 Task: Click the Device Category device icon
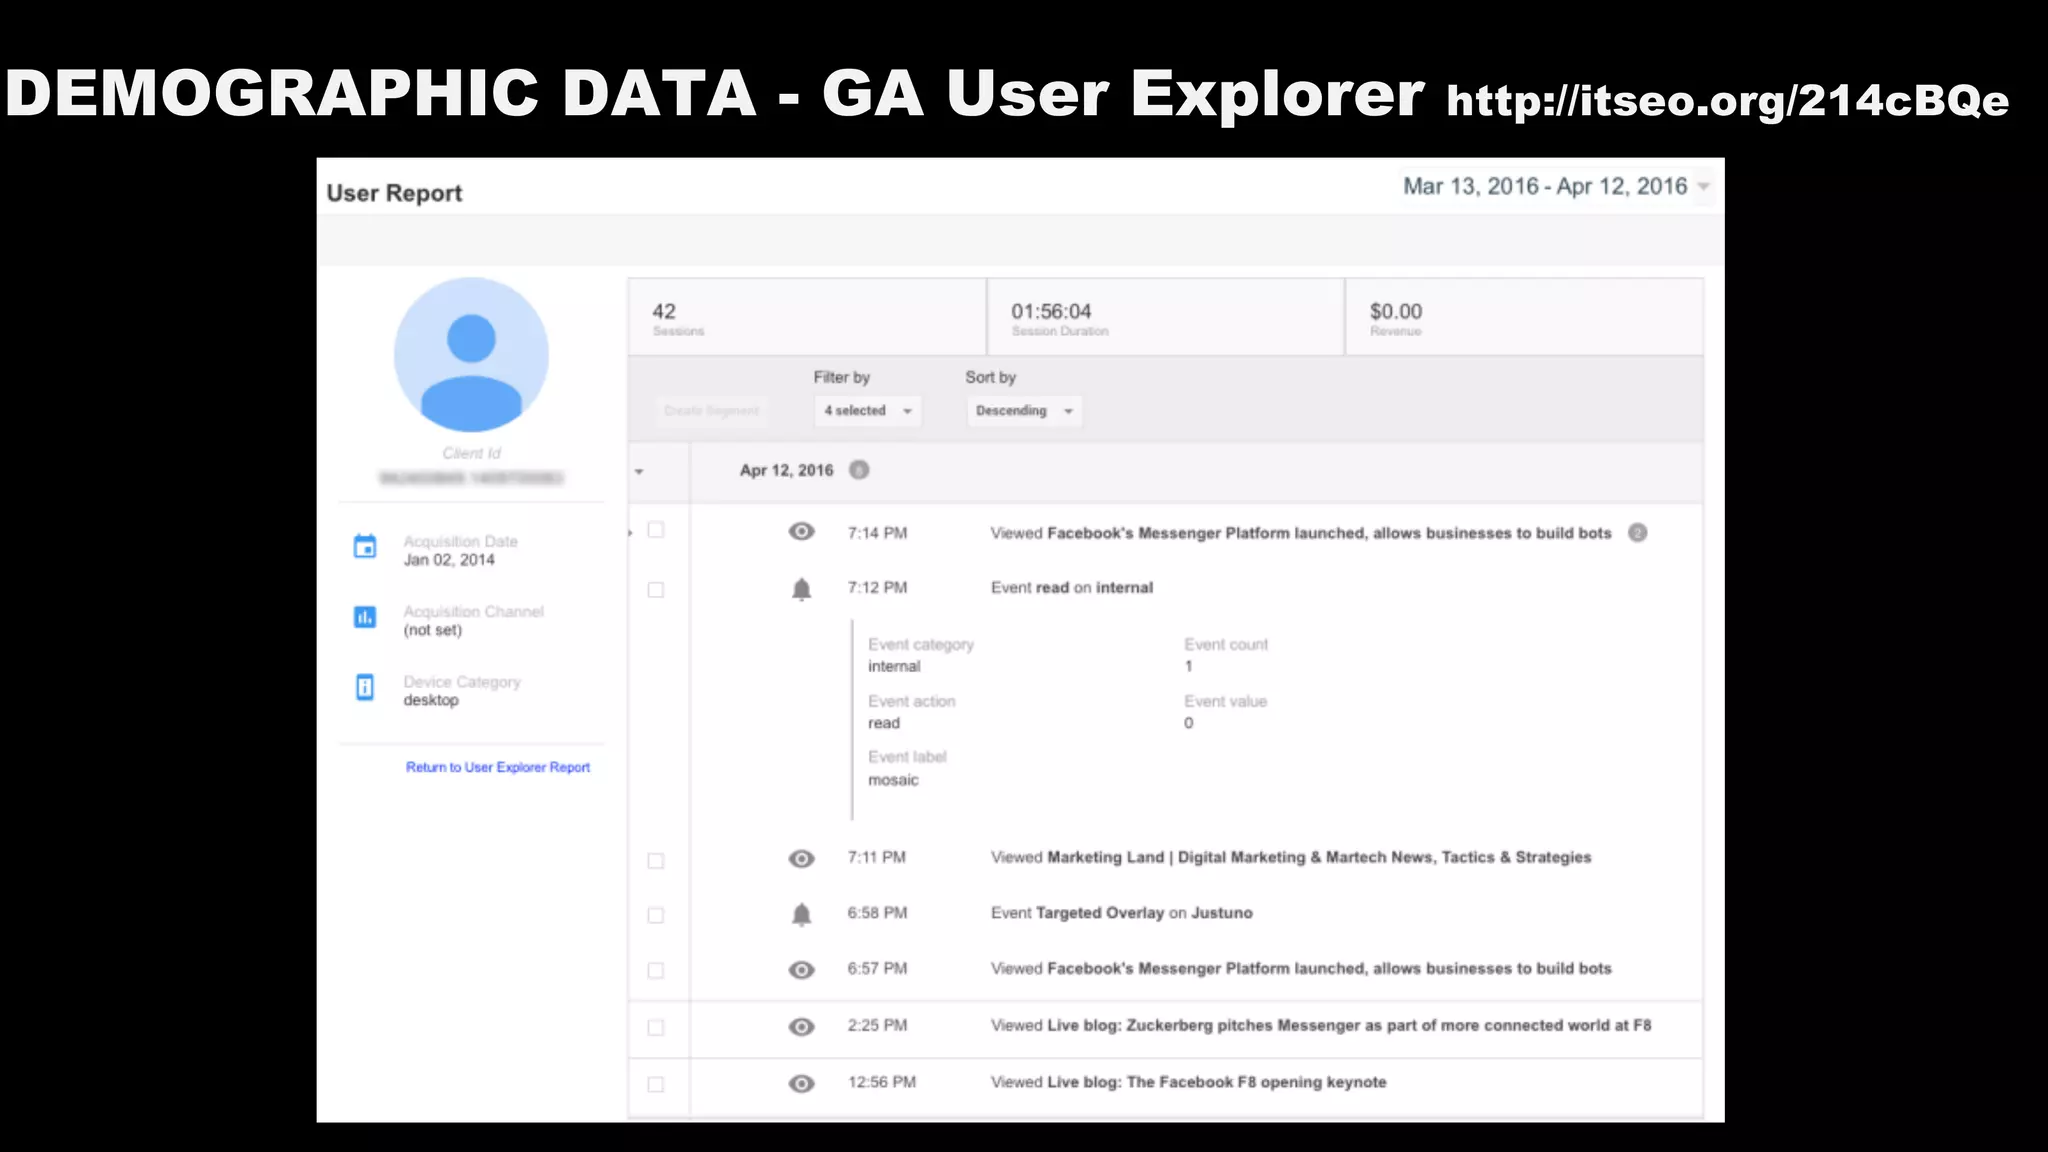365,687
